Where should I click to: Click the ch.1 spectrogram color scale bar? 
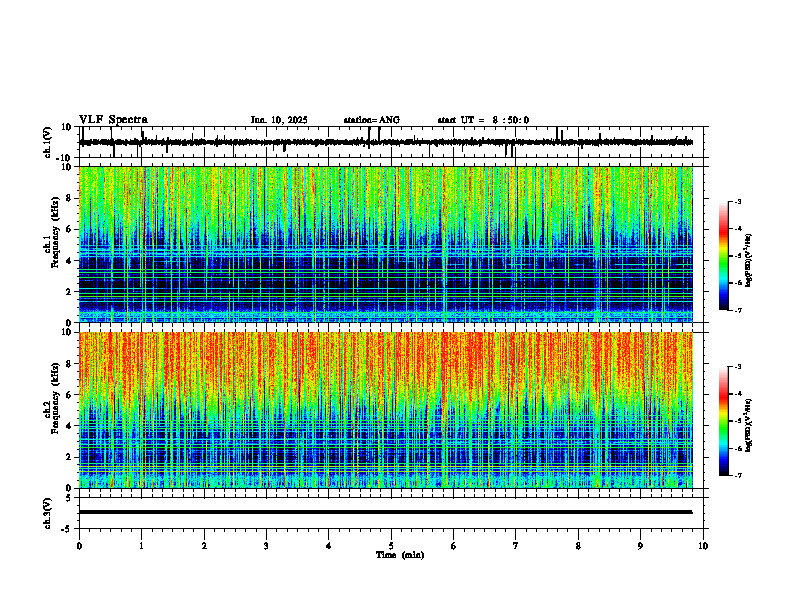(724, 256)
